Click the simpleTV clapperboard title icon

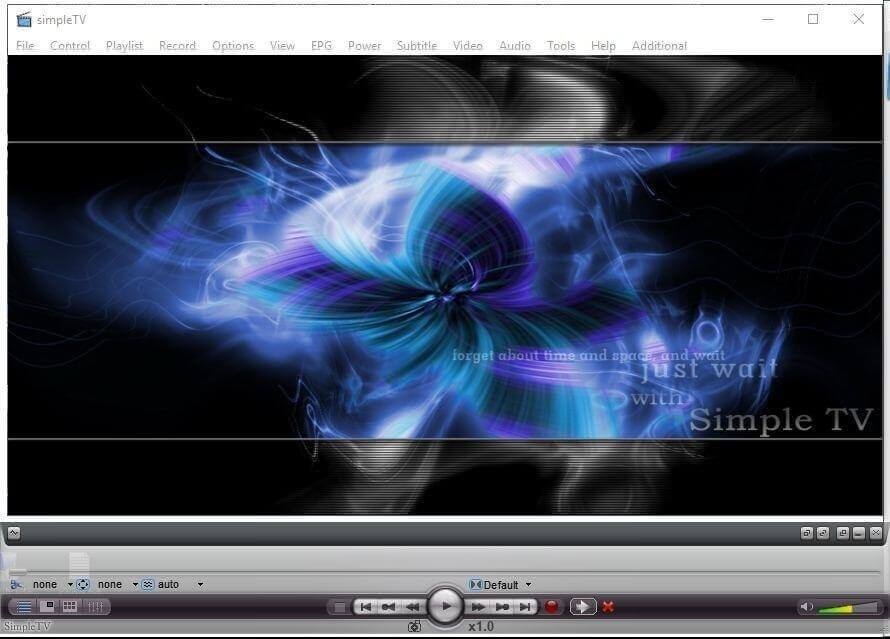[24, 19]
